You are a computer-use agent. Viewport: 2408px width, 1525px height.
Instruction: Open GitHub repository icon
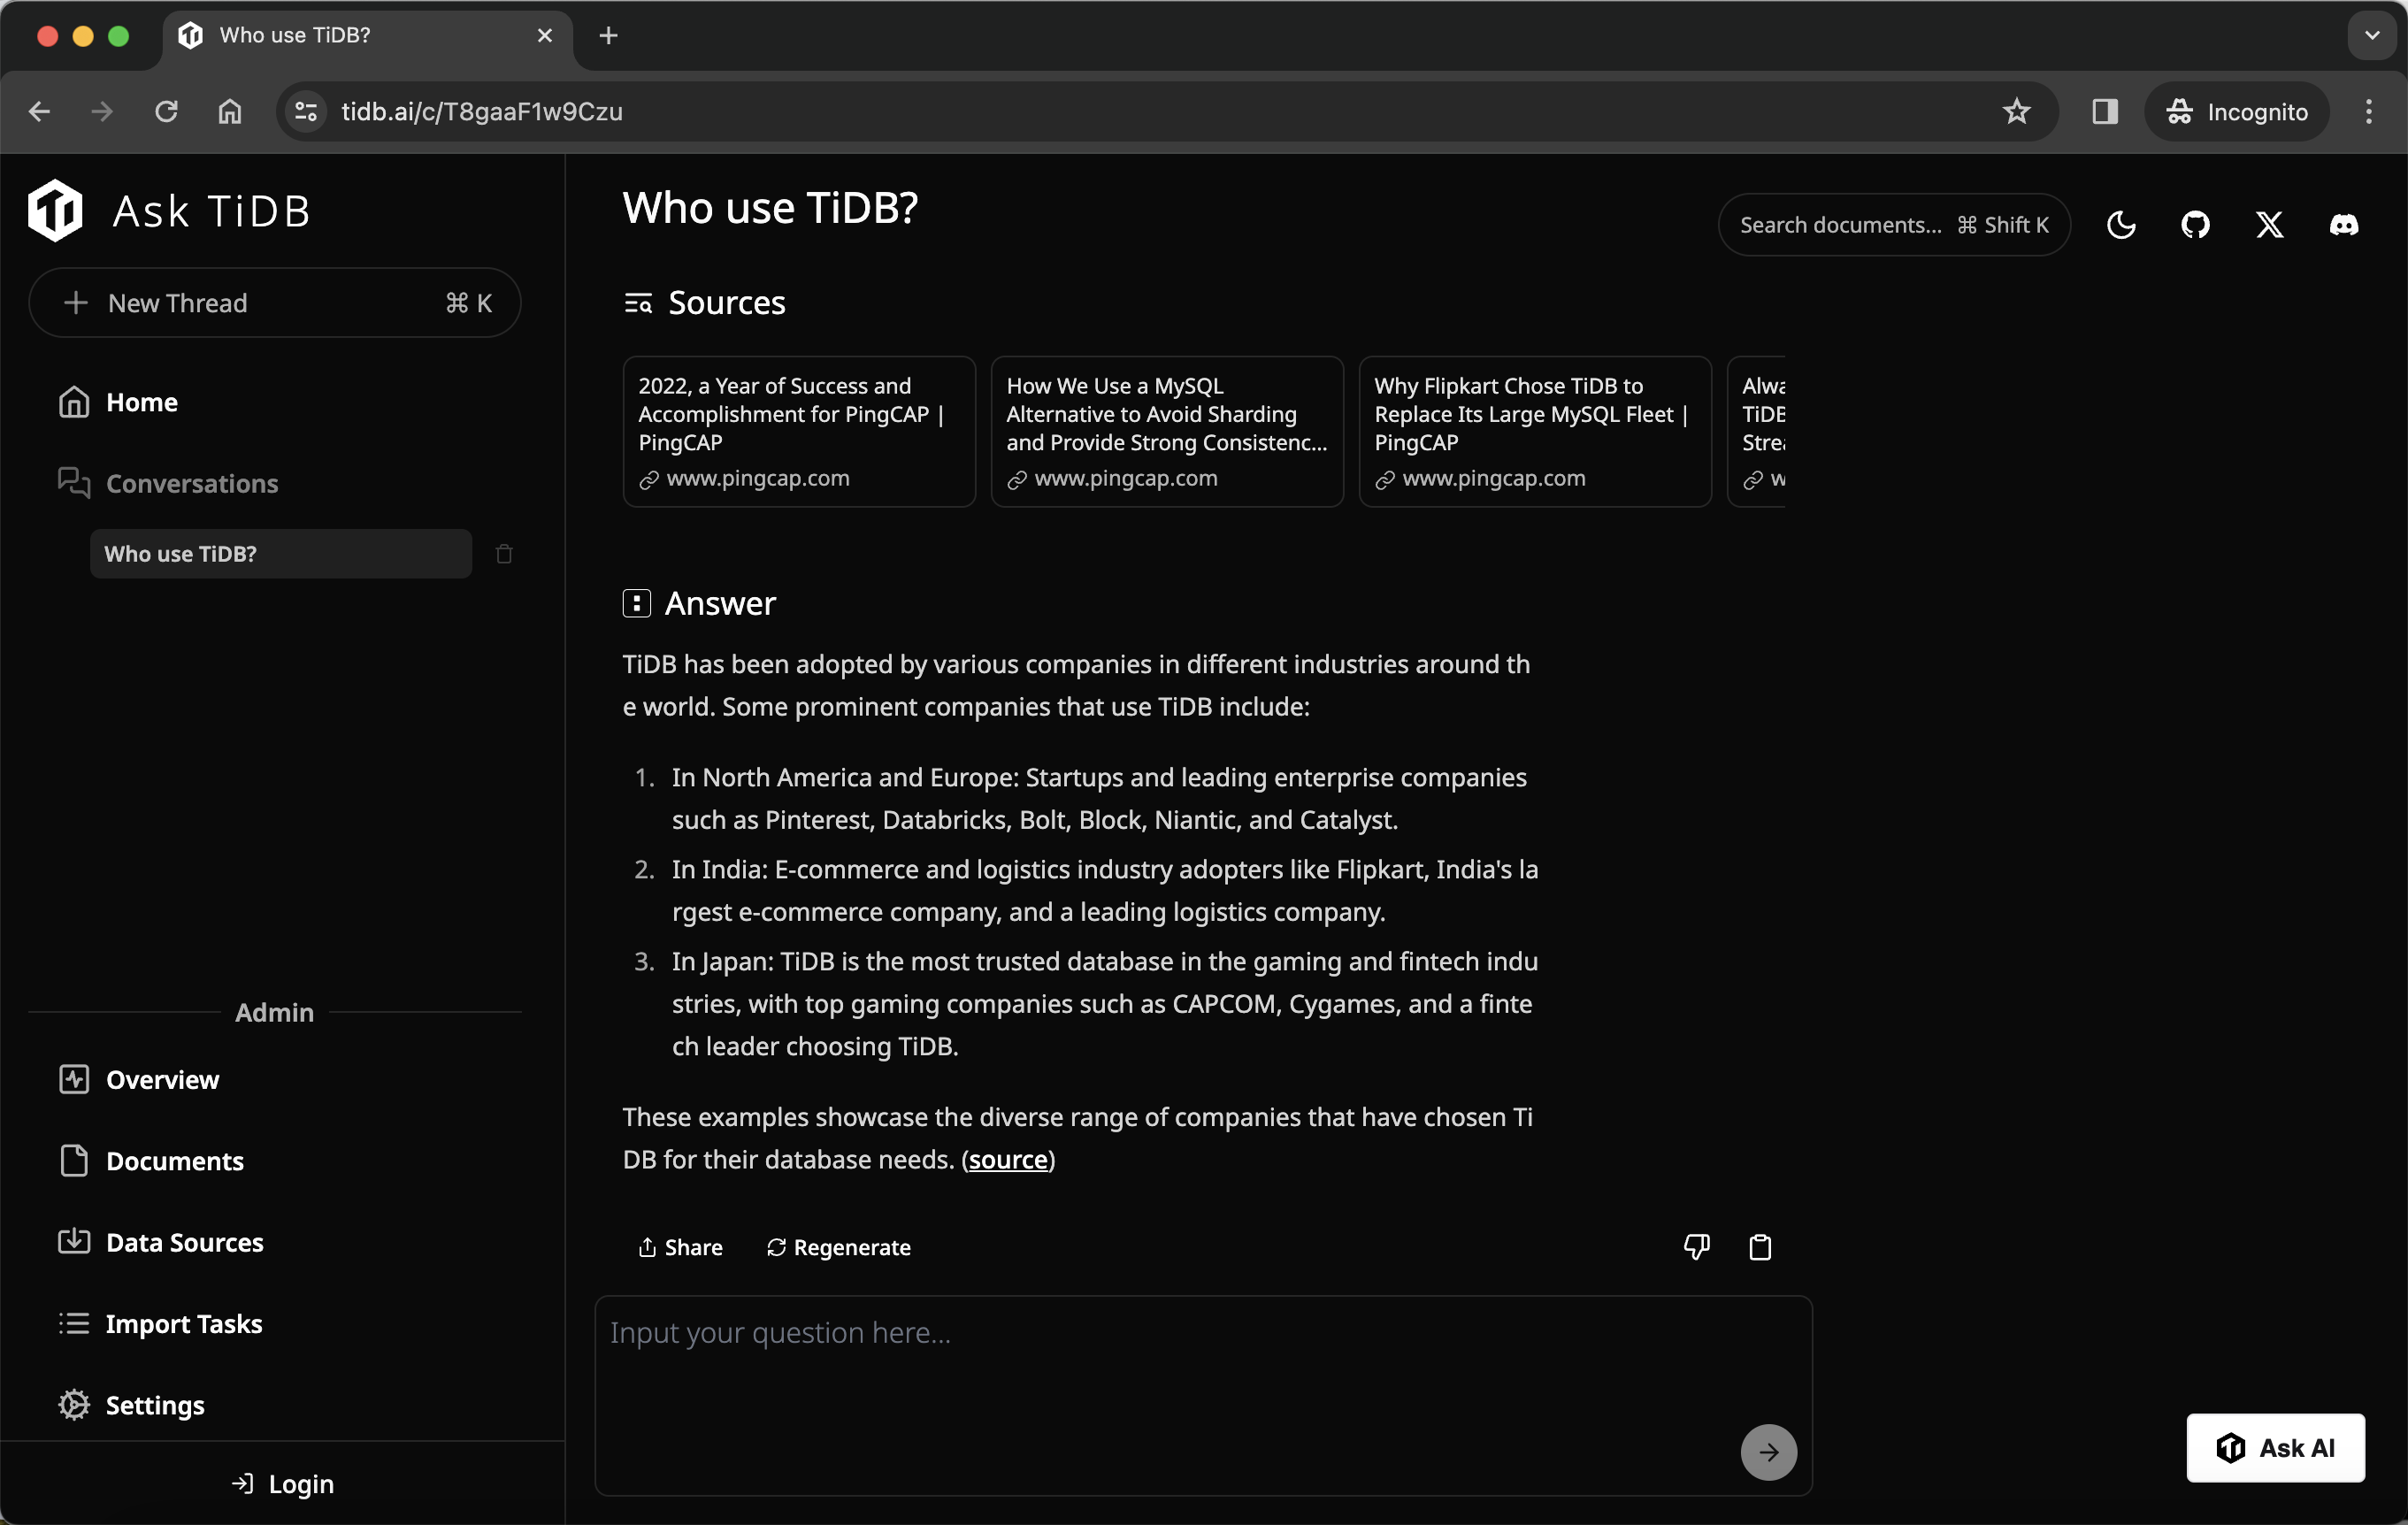[2196, 223]
